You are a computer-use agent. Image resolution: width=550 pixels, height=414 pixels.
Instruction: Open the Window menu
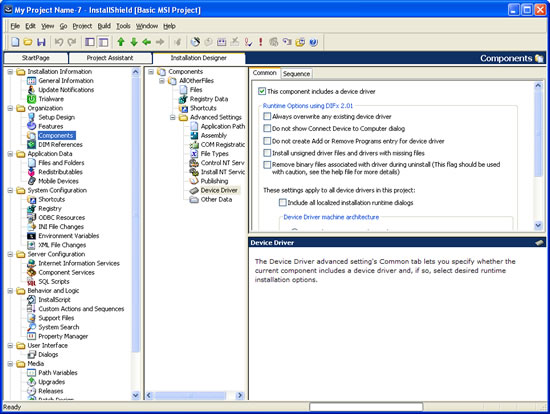click(147, 26)
